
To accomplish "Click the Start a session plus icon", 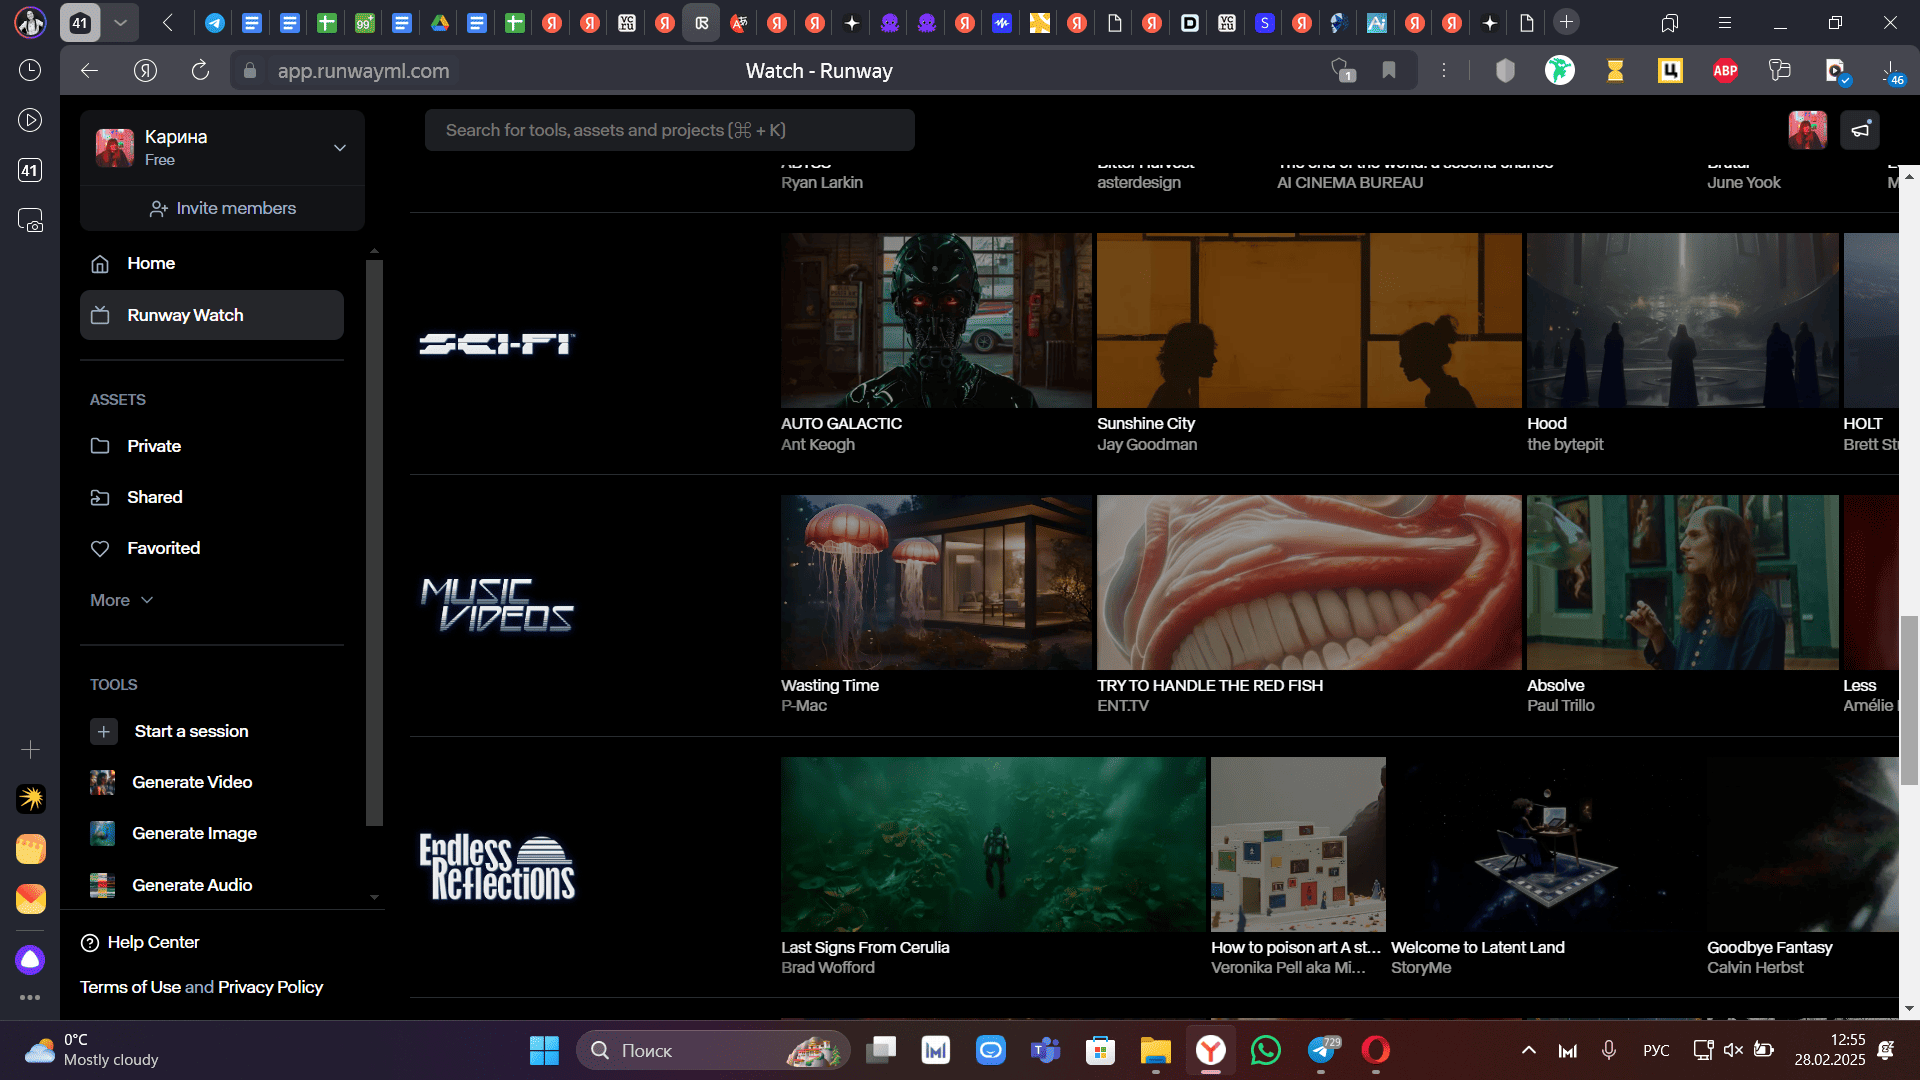I will 104,731.
